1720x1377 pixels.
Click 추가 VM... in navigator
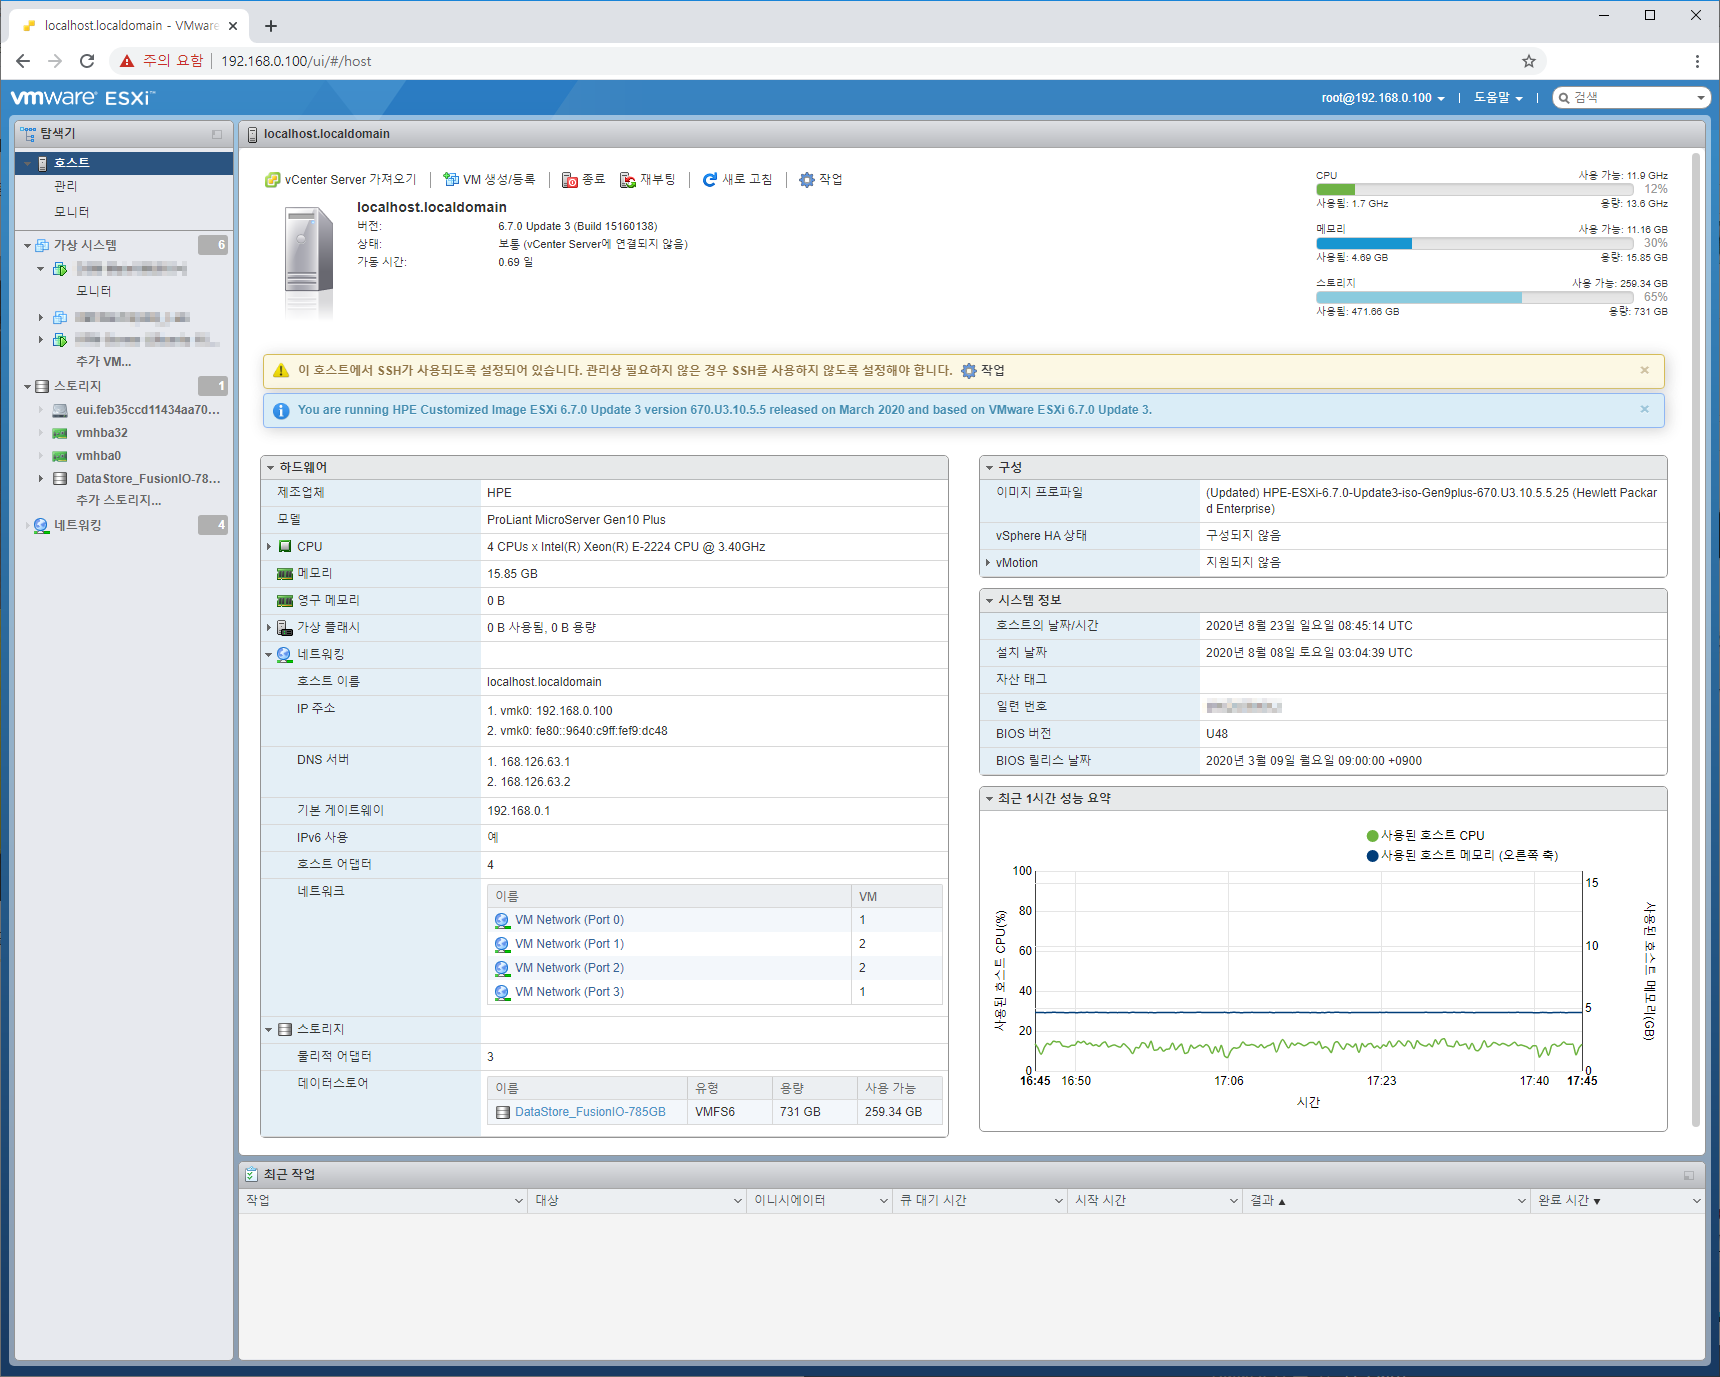(103, 362)
